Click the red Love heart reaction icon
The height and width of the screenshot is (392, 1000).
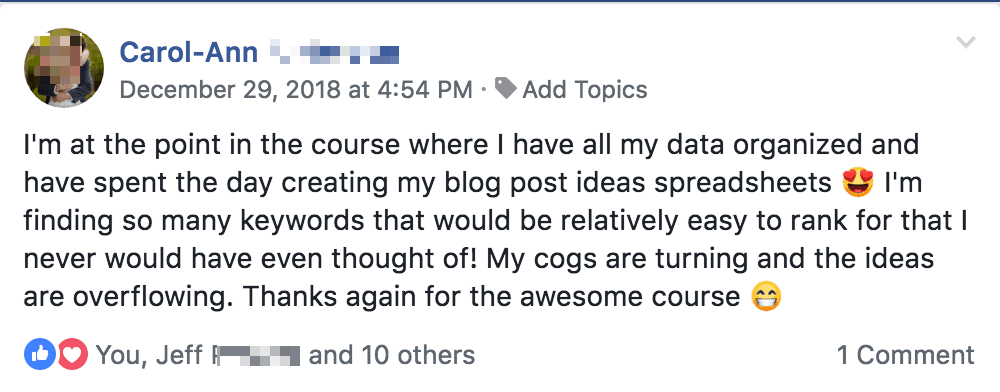[x=72, y=354]
